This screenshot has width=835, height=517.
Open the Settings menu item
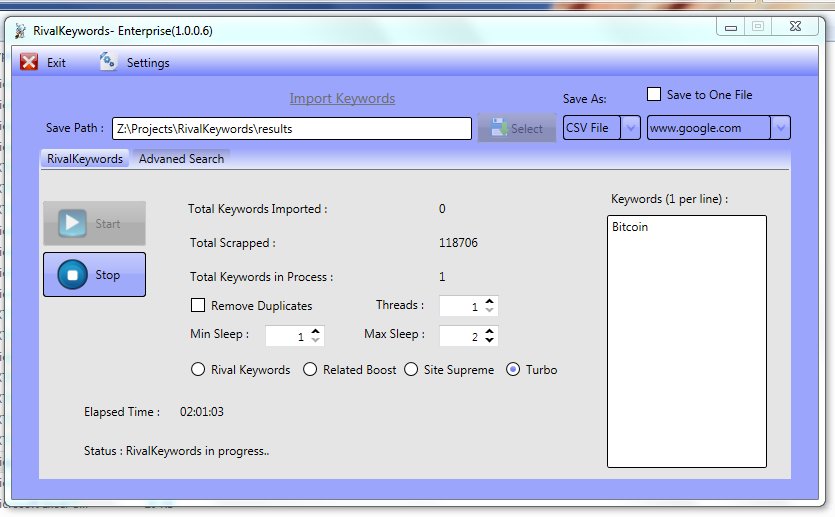pos(148,63)
